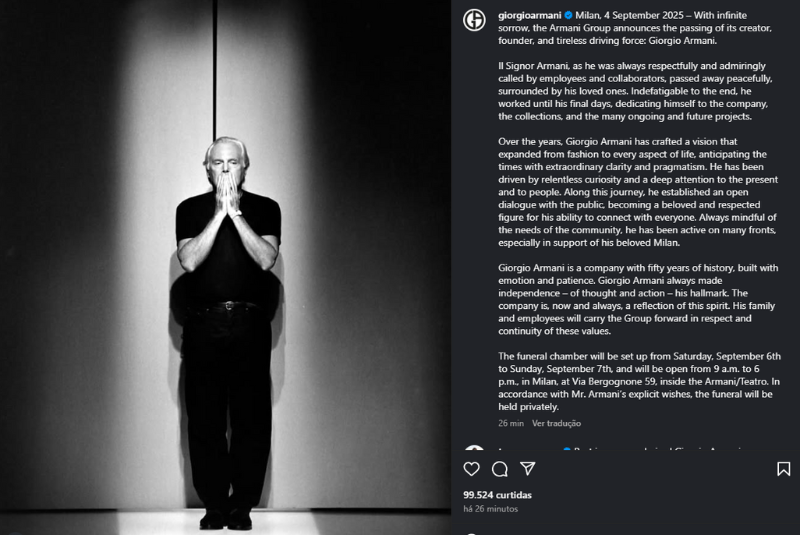View the 99.524 curtidas likes list
Screen dimensions: 800x535
(x=497, y=495)
